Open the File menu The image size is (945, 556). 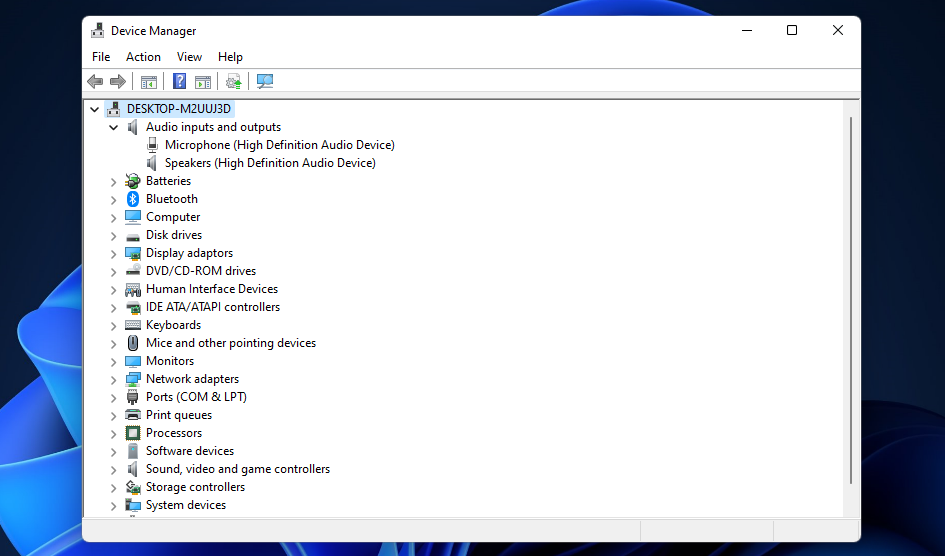coord(101,57)
